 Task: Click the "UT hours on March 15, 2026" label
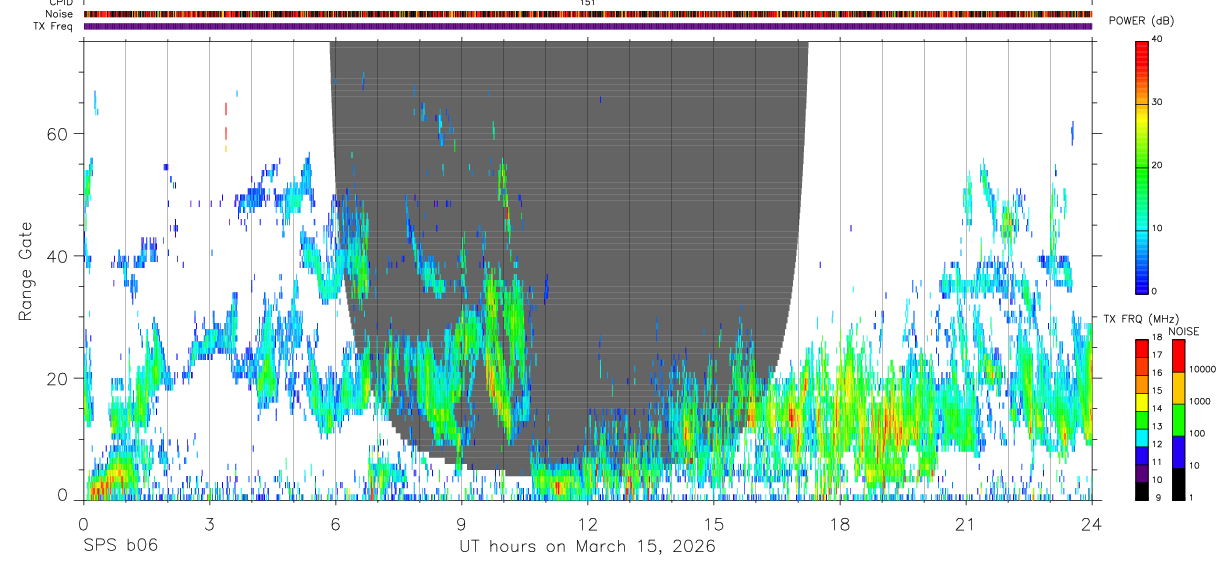point(587,547)
